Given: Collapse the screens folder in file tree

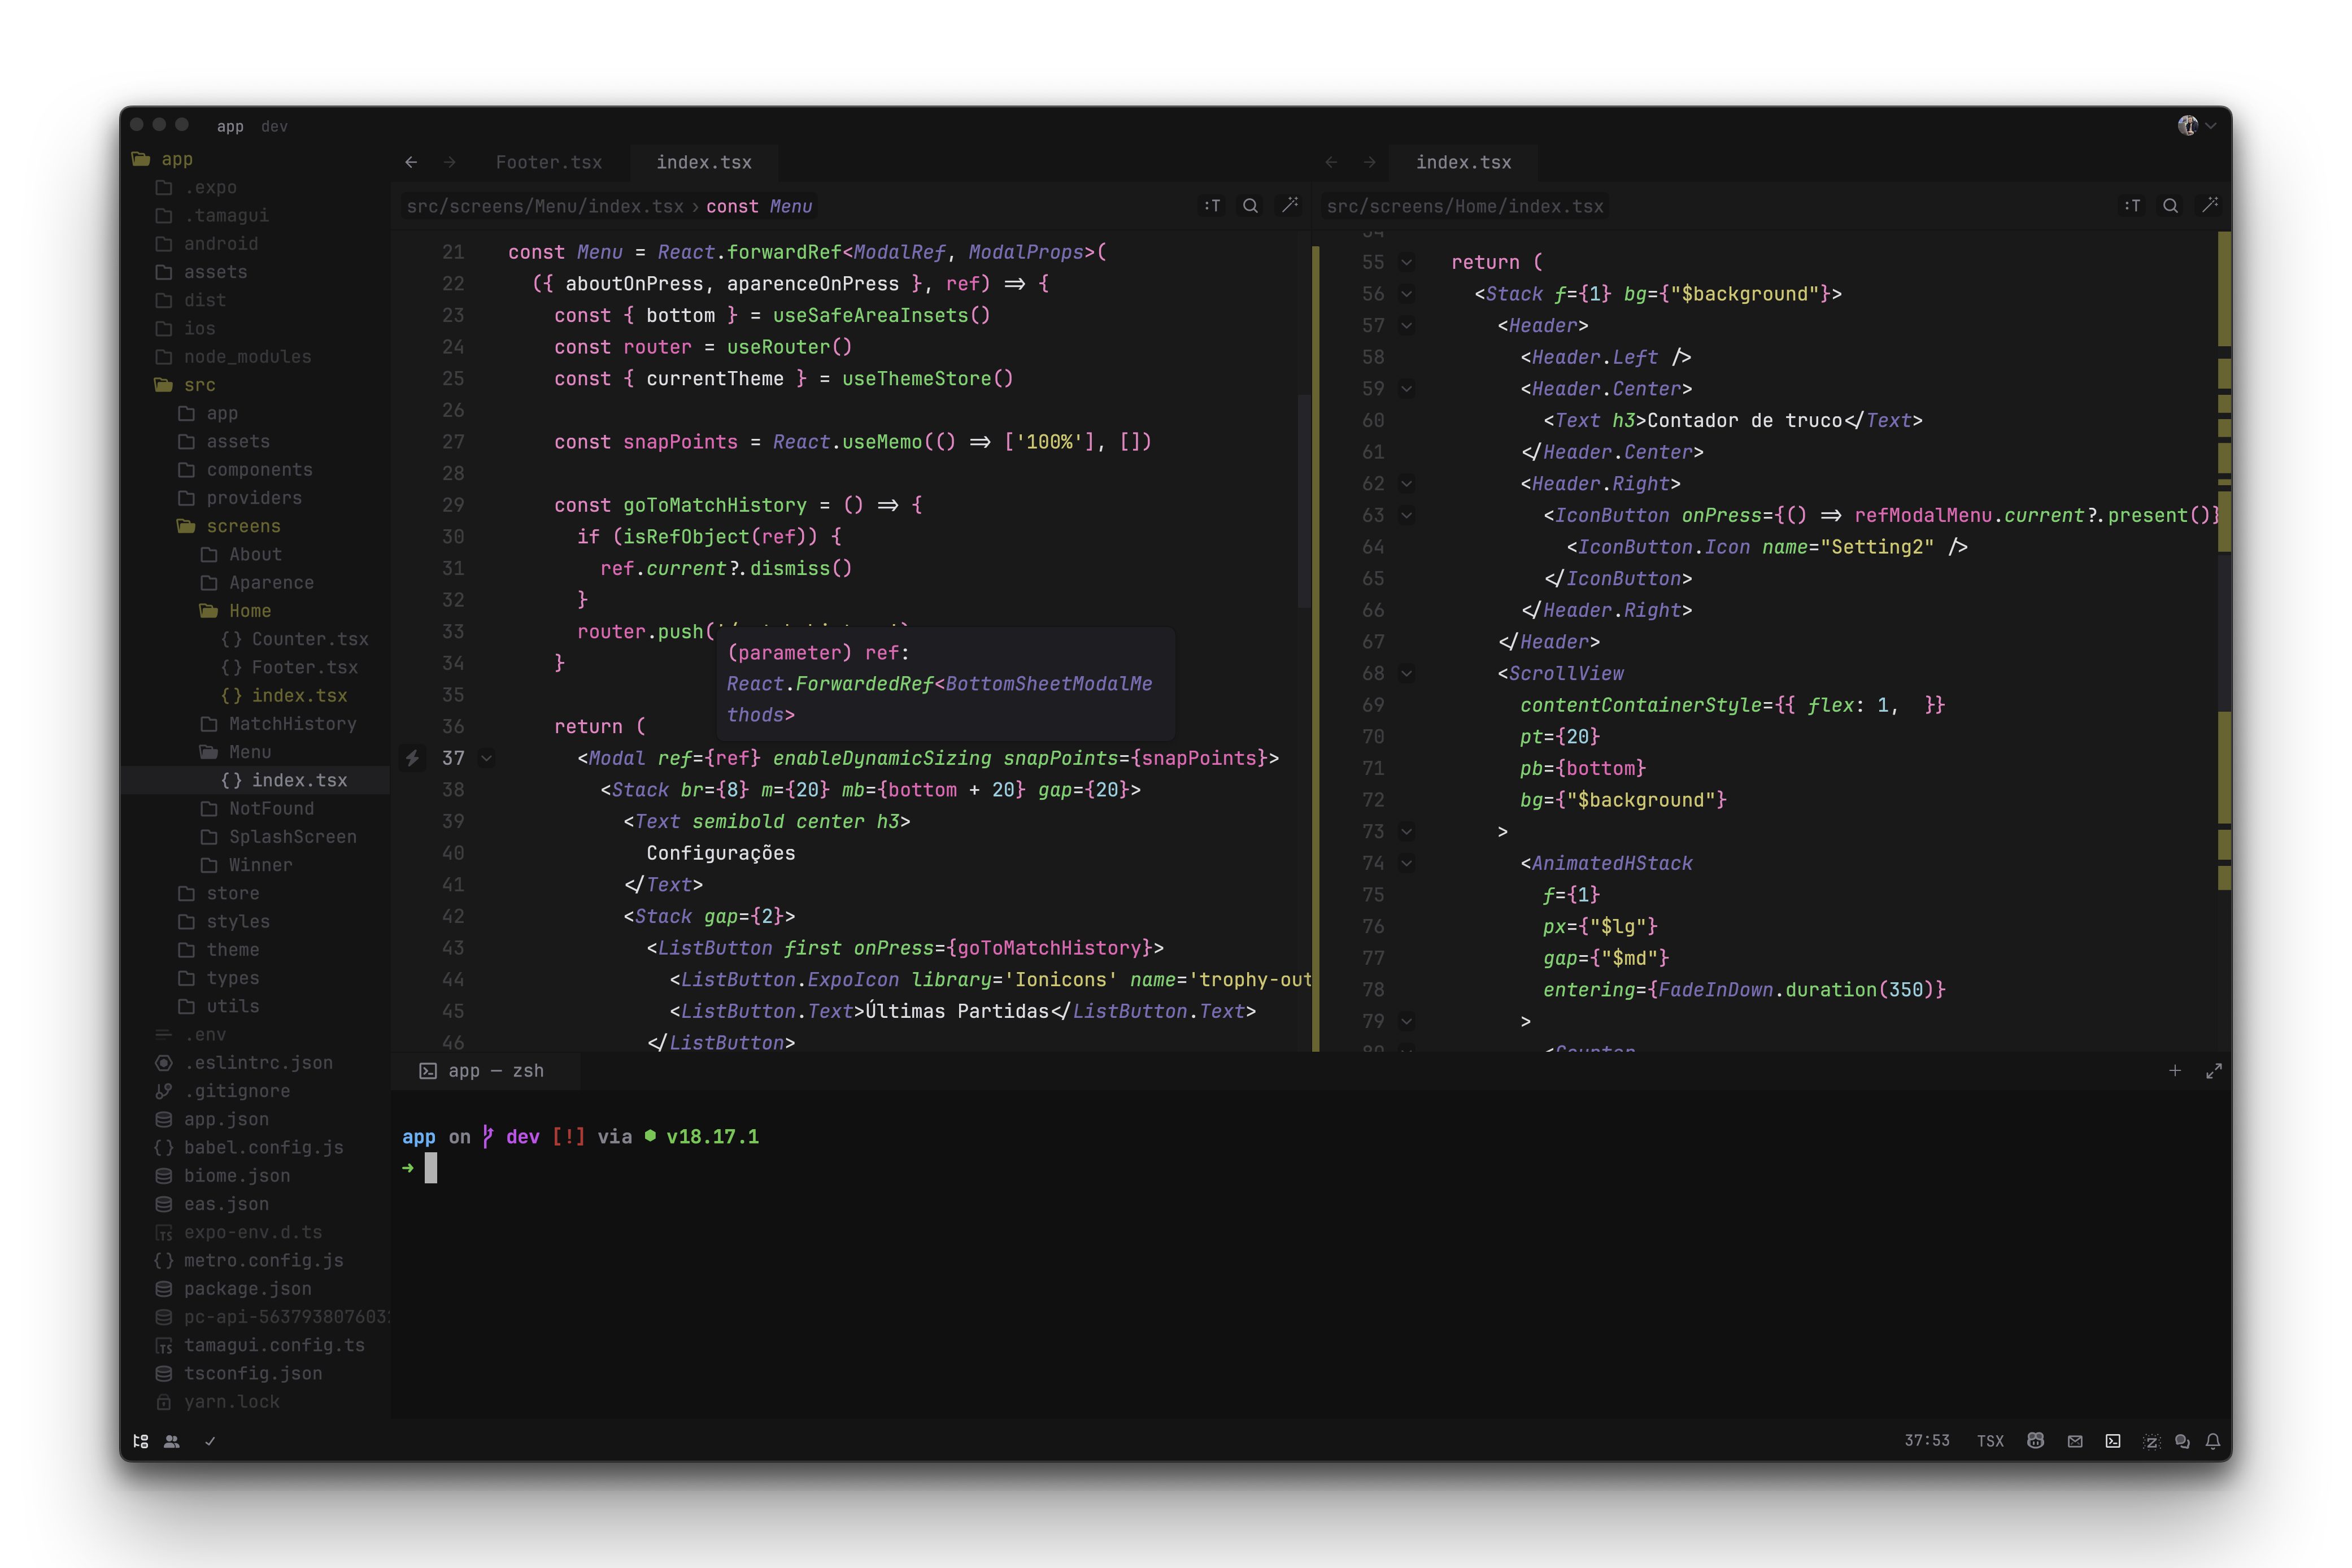Looking at the screenshot, I should pos(243,526).
